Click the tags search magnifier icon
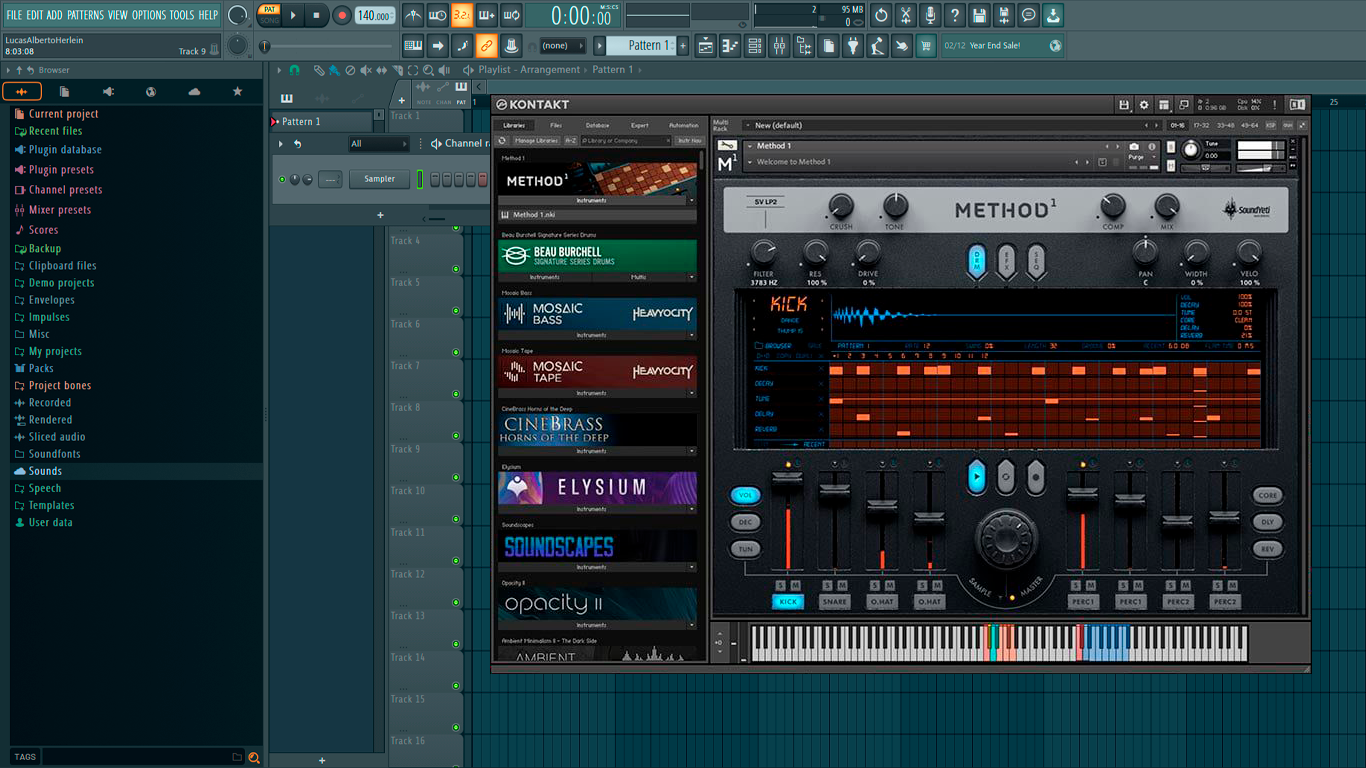Viewport: 1366px width, 768px height. [x=254, y=757]
